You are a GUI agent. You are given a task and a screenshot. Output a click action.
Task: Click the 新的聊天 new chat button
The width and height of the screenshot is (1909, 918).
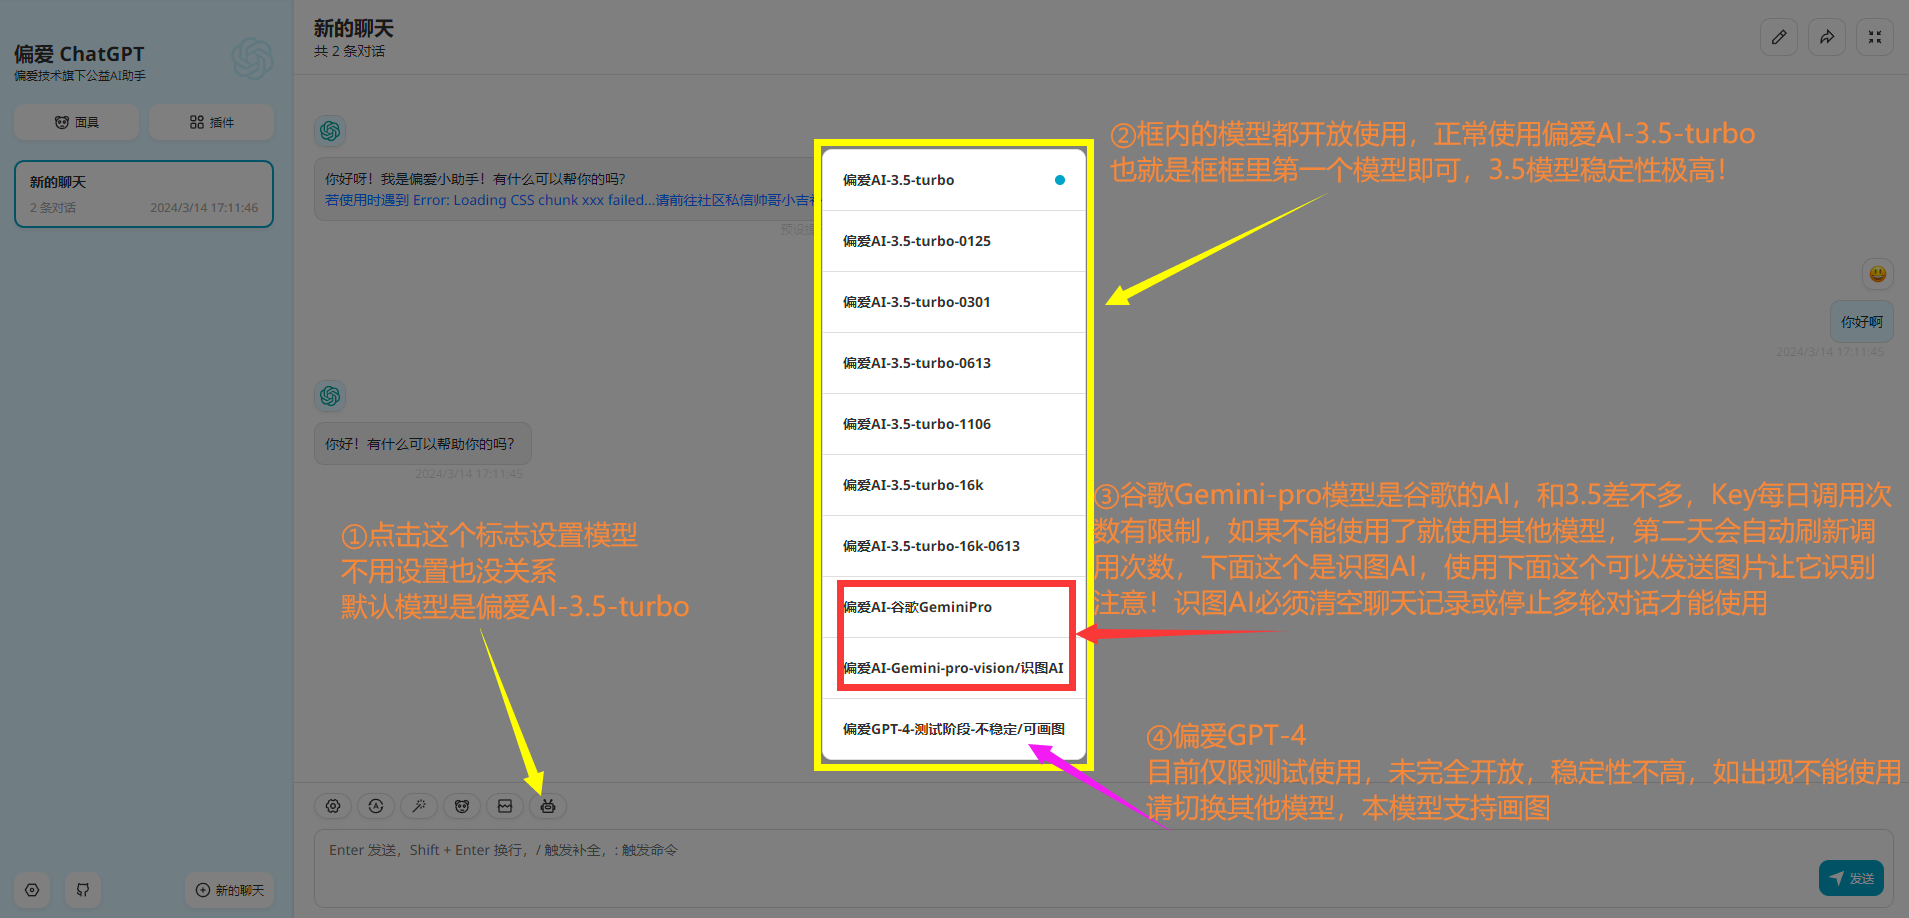tap(230, 890)
